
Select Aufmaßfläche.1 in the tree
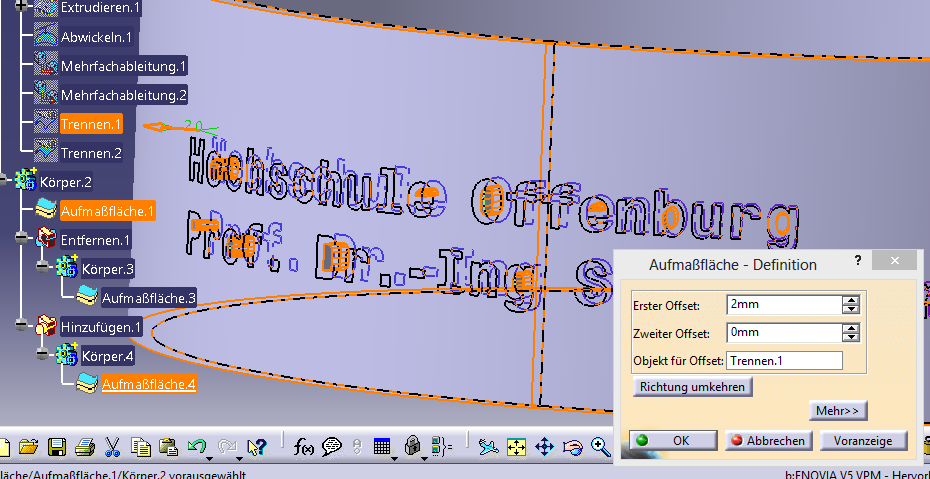pyautogui.click(x=107, y=210)
